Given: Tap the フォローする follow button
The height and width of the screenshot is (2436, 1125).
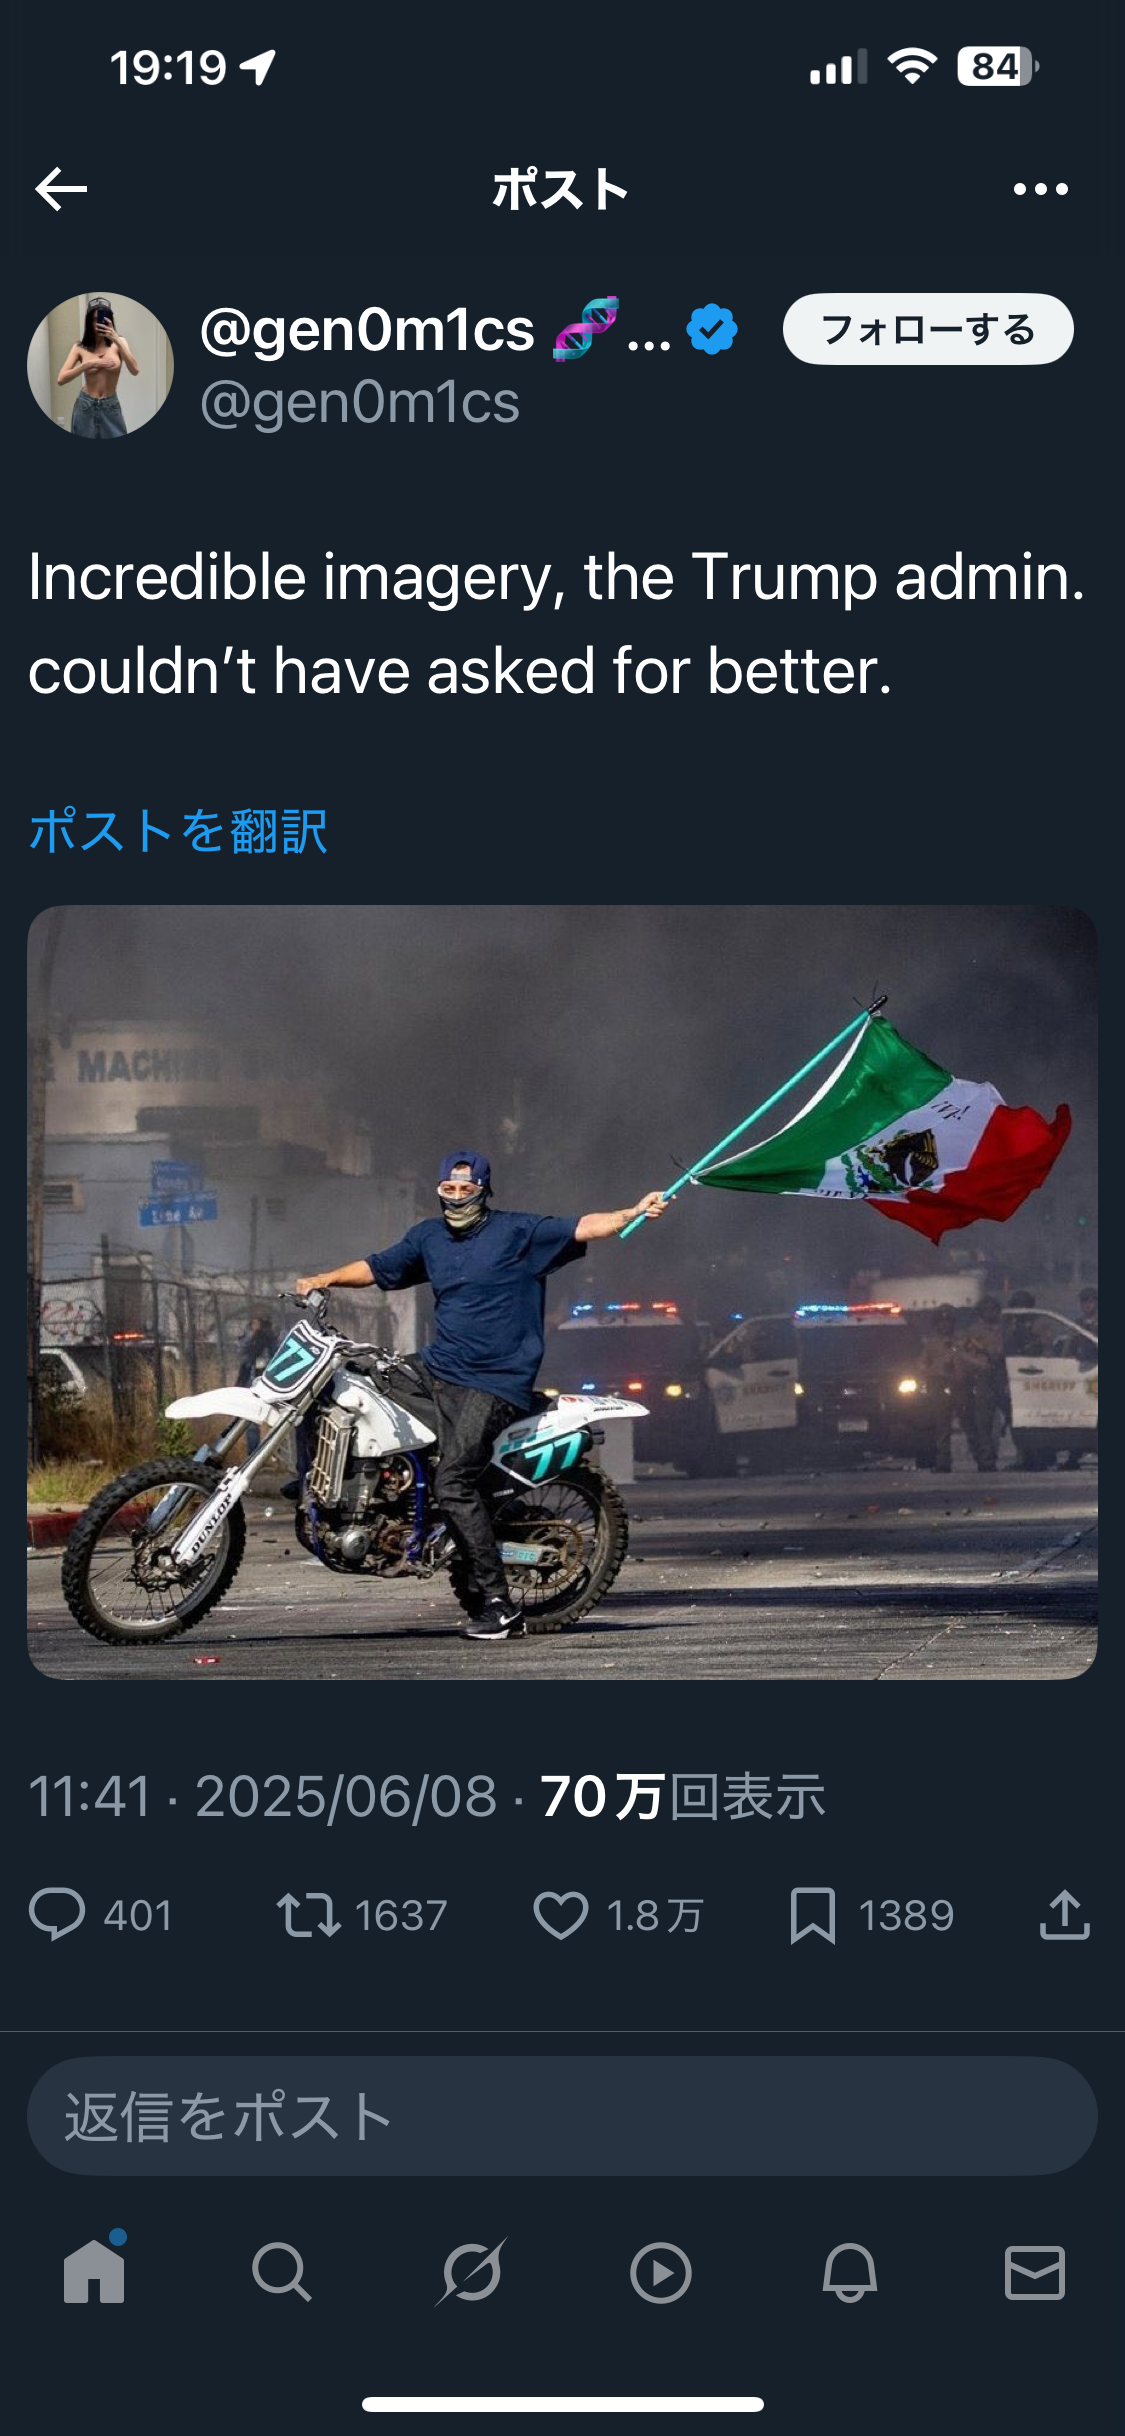Looking at the screenshot, I should tap(928, 329).
